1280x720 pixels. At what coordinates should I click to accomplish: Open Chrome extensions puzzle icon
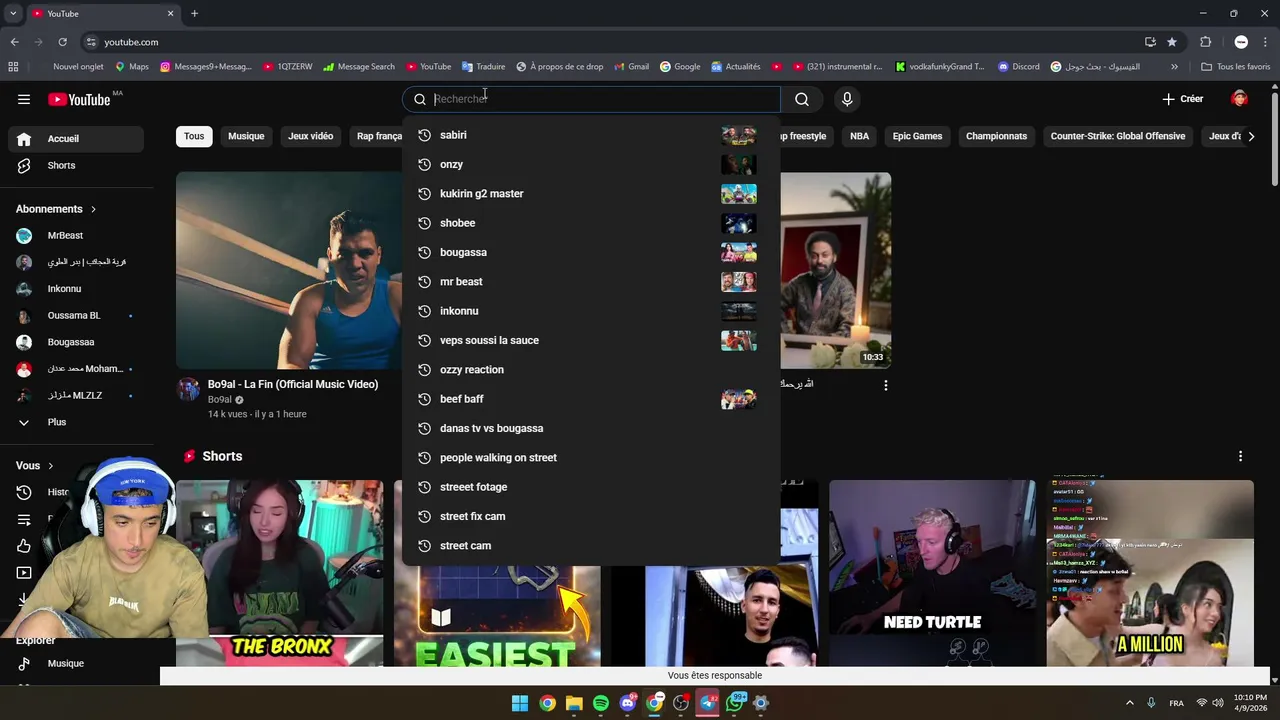(1205, 42)
